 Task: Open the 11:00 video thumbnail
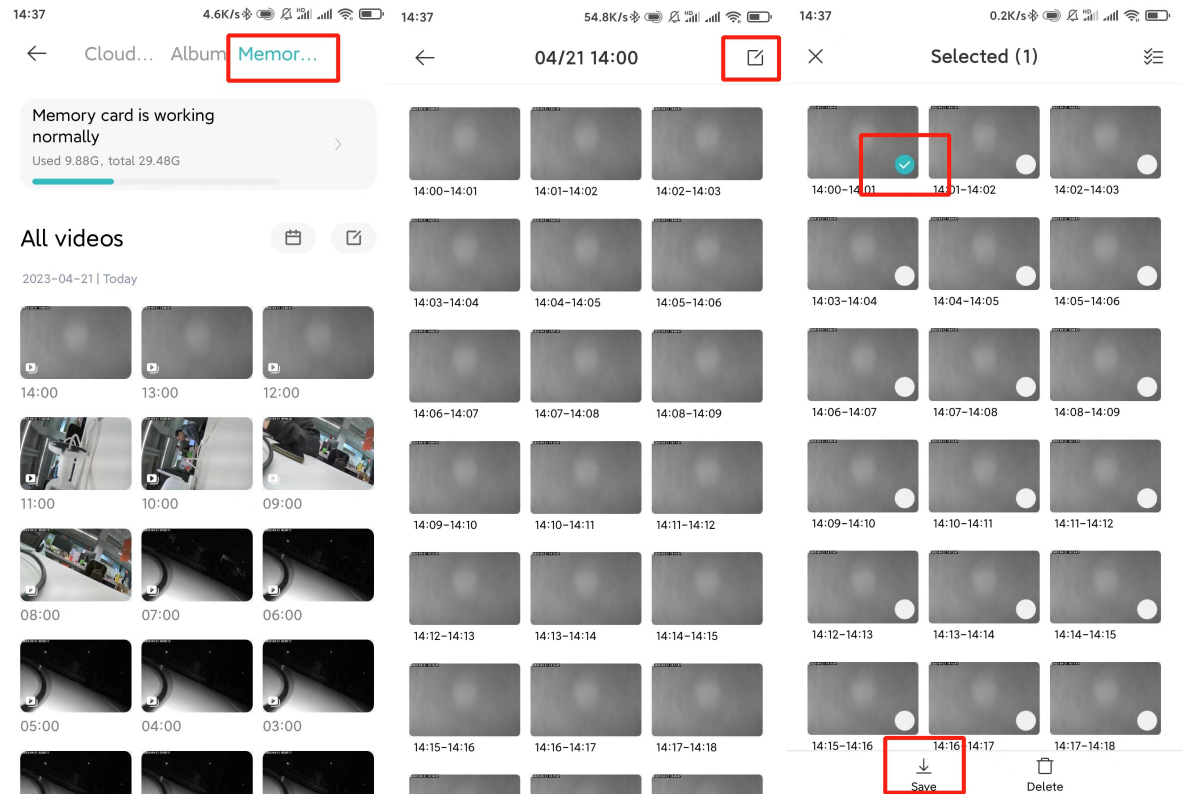pos(76,453)
